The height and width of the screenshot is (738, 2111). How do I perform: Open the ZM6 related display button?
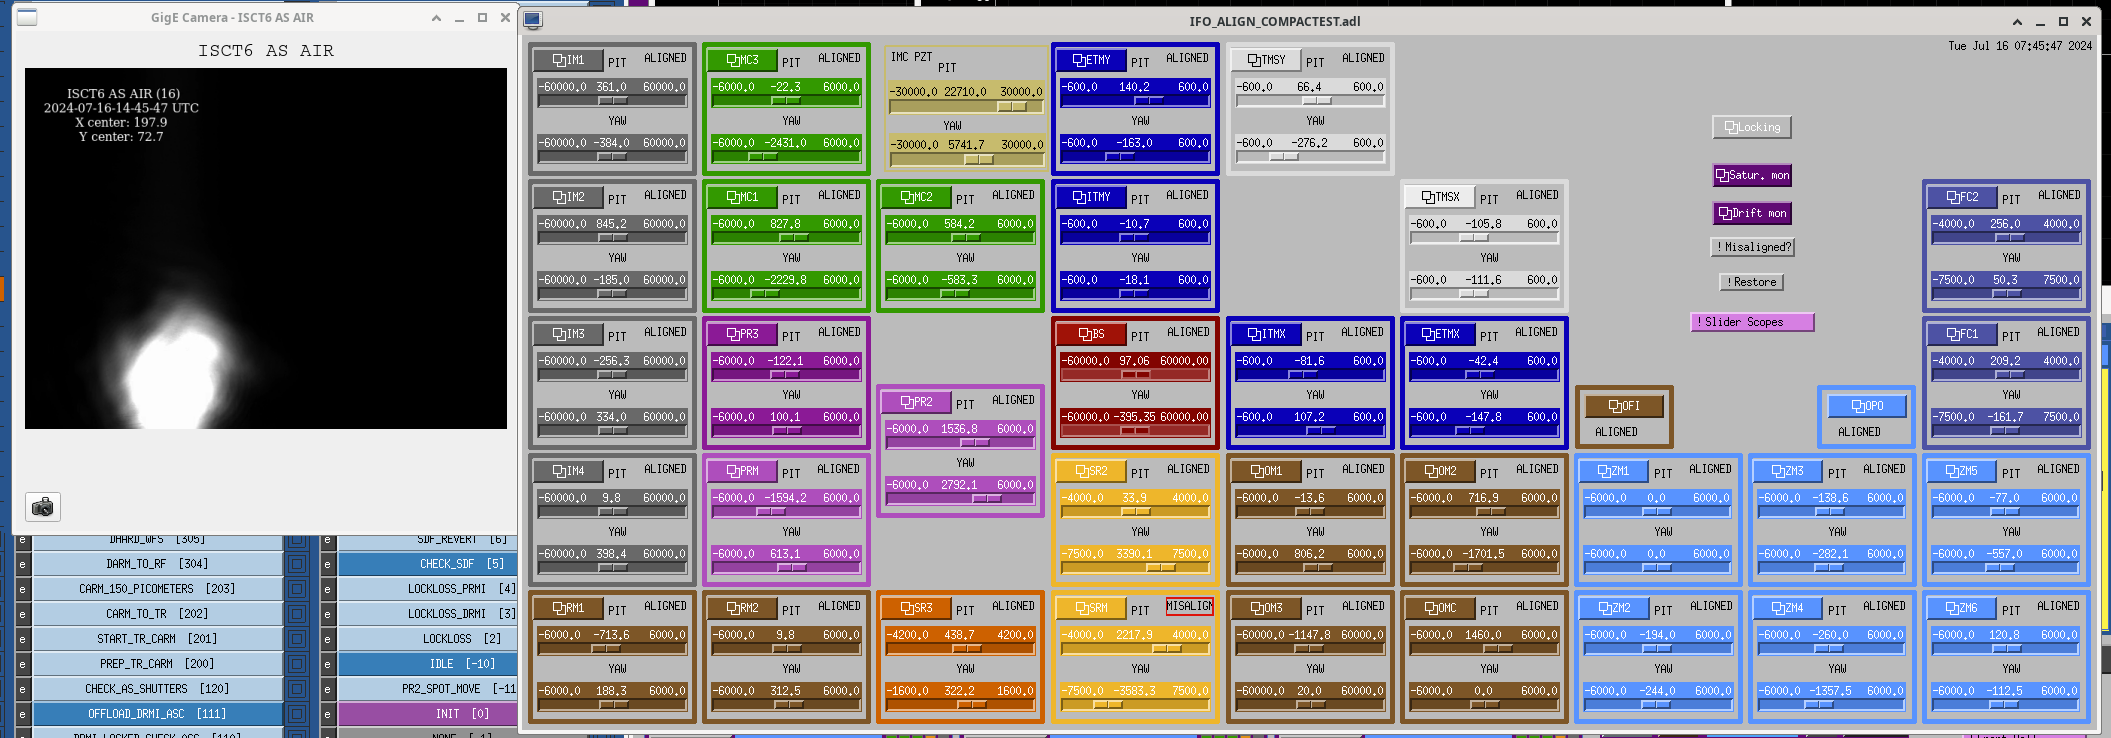pyautogui.click(x=1962, y=608)
